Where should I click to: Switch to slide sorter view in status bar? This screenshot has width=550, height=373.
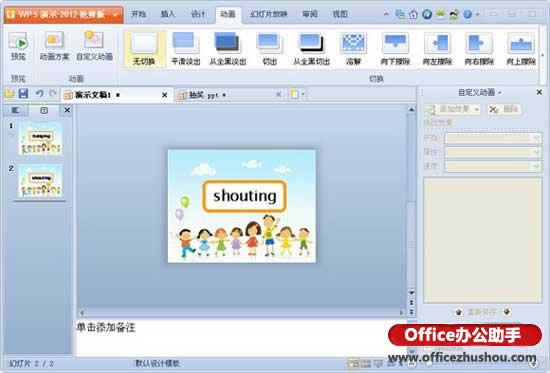click(x=366, y=364)
